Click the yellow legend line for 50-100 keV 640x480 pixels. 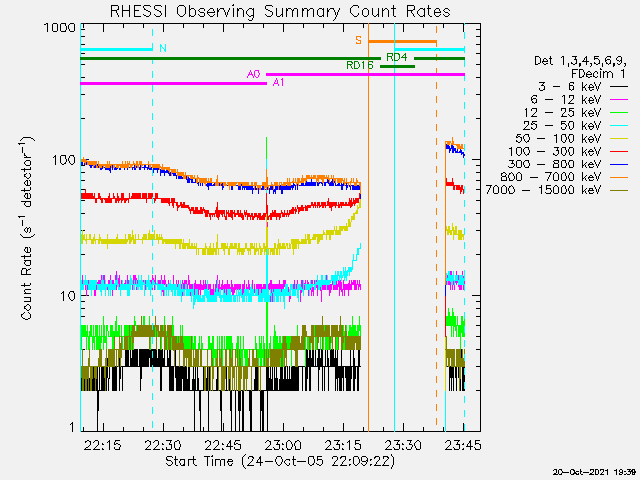click(619, 138)
